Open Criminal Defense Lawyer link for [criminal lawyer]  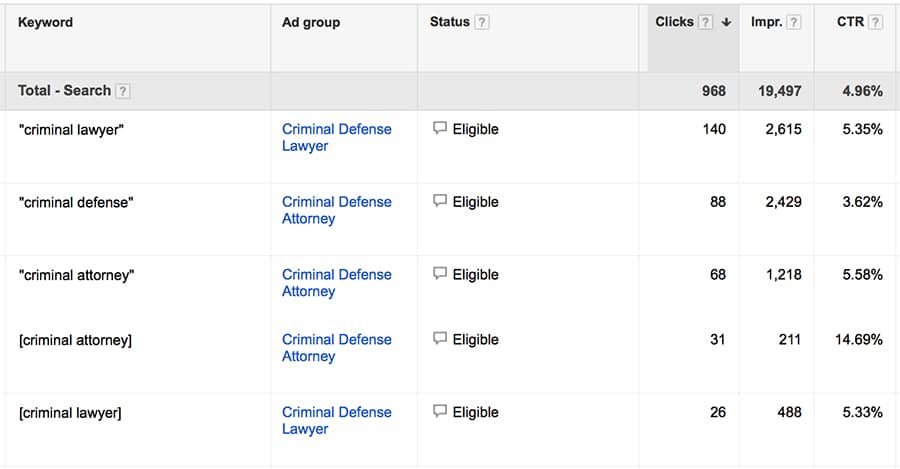point(336,420)
